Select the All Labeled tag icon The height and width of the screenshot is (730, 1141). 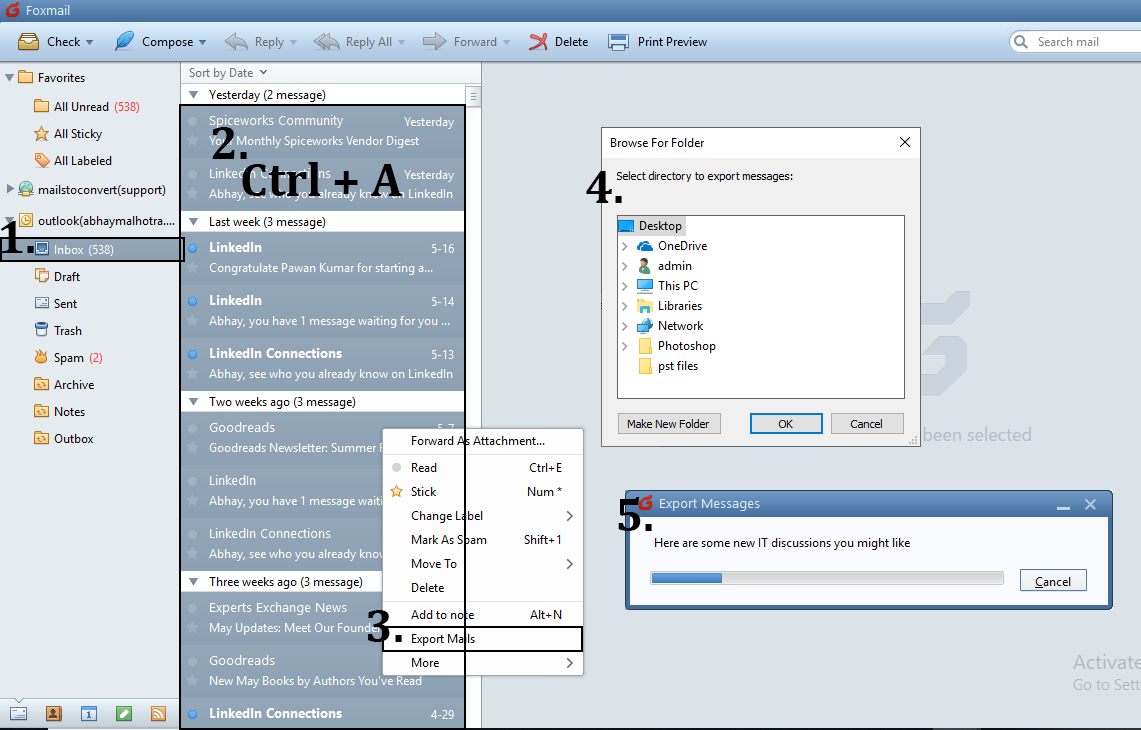(41, 160)
